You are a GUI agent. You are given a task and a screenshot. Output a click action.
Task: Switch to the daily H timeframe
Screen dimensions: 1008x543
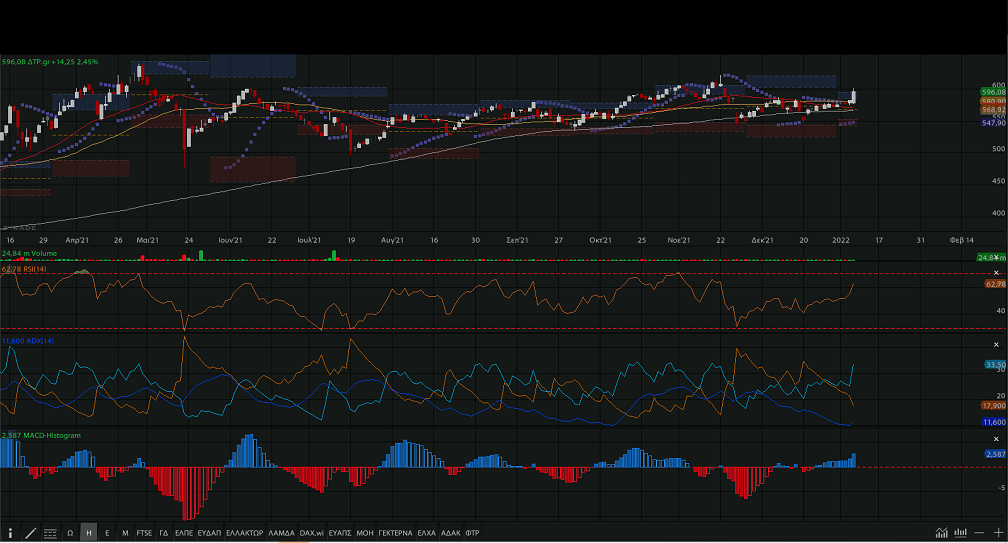click(89, 533)
